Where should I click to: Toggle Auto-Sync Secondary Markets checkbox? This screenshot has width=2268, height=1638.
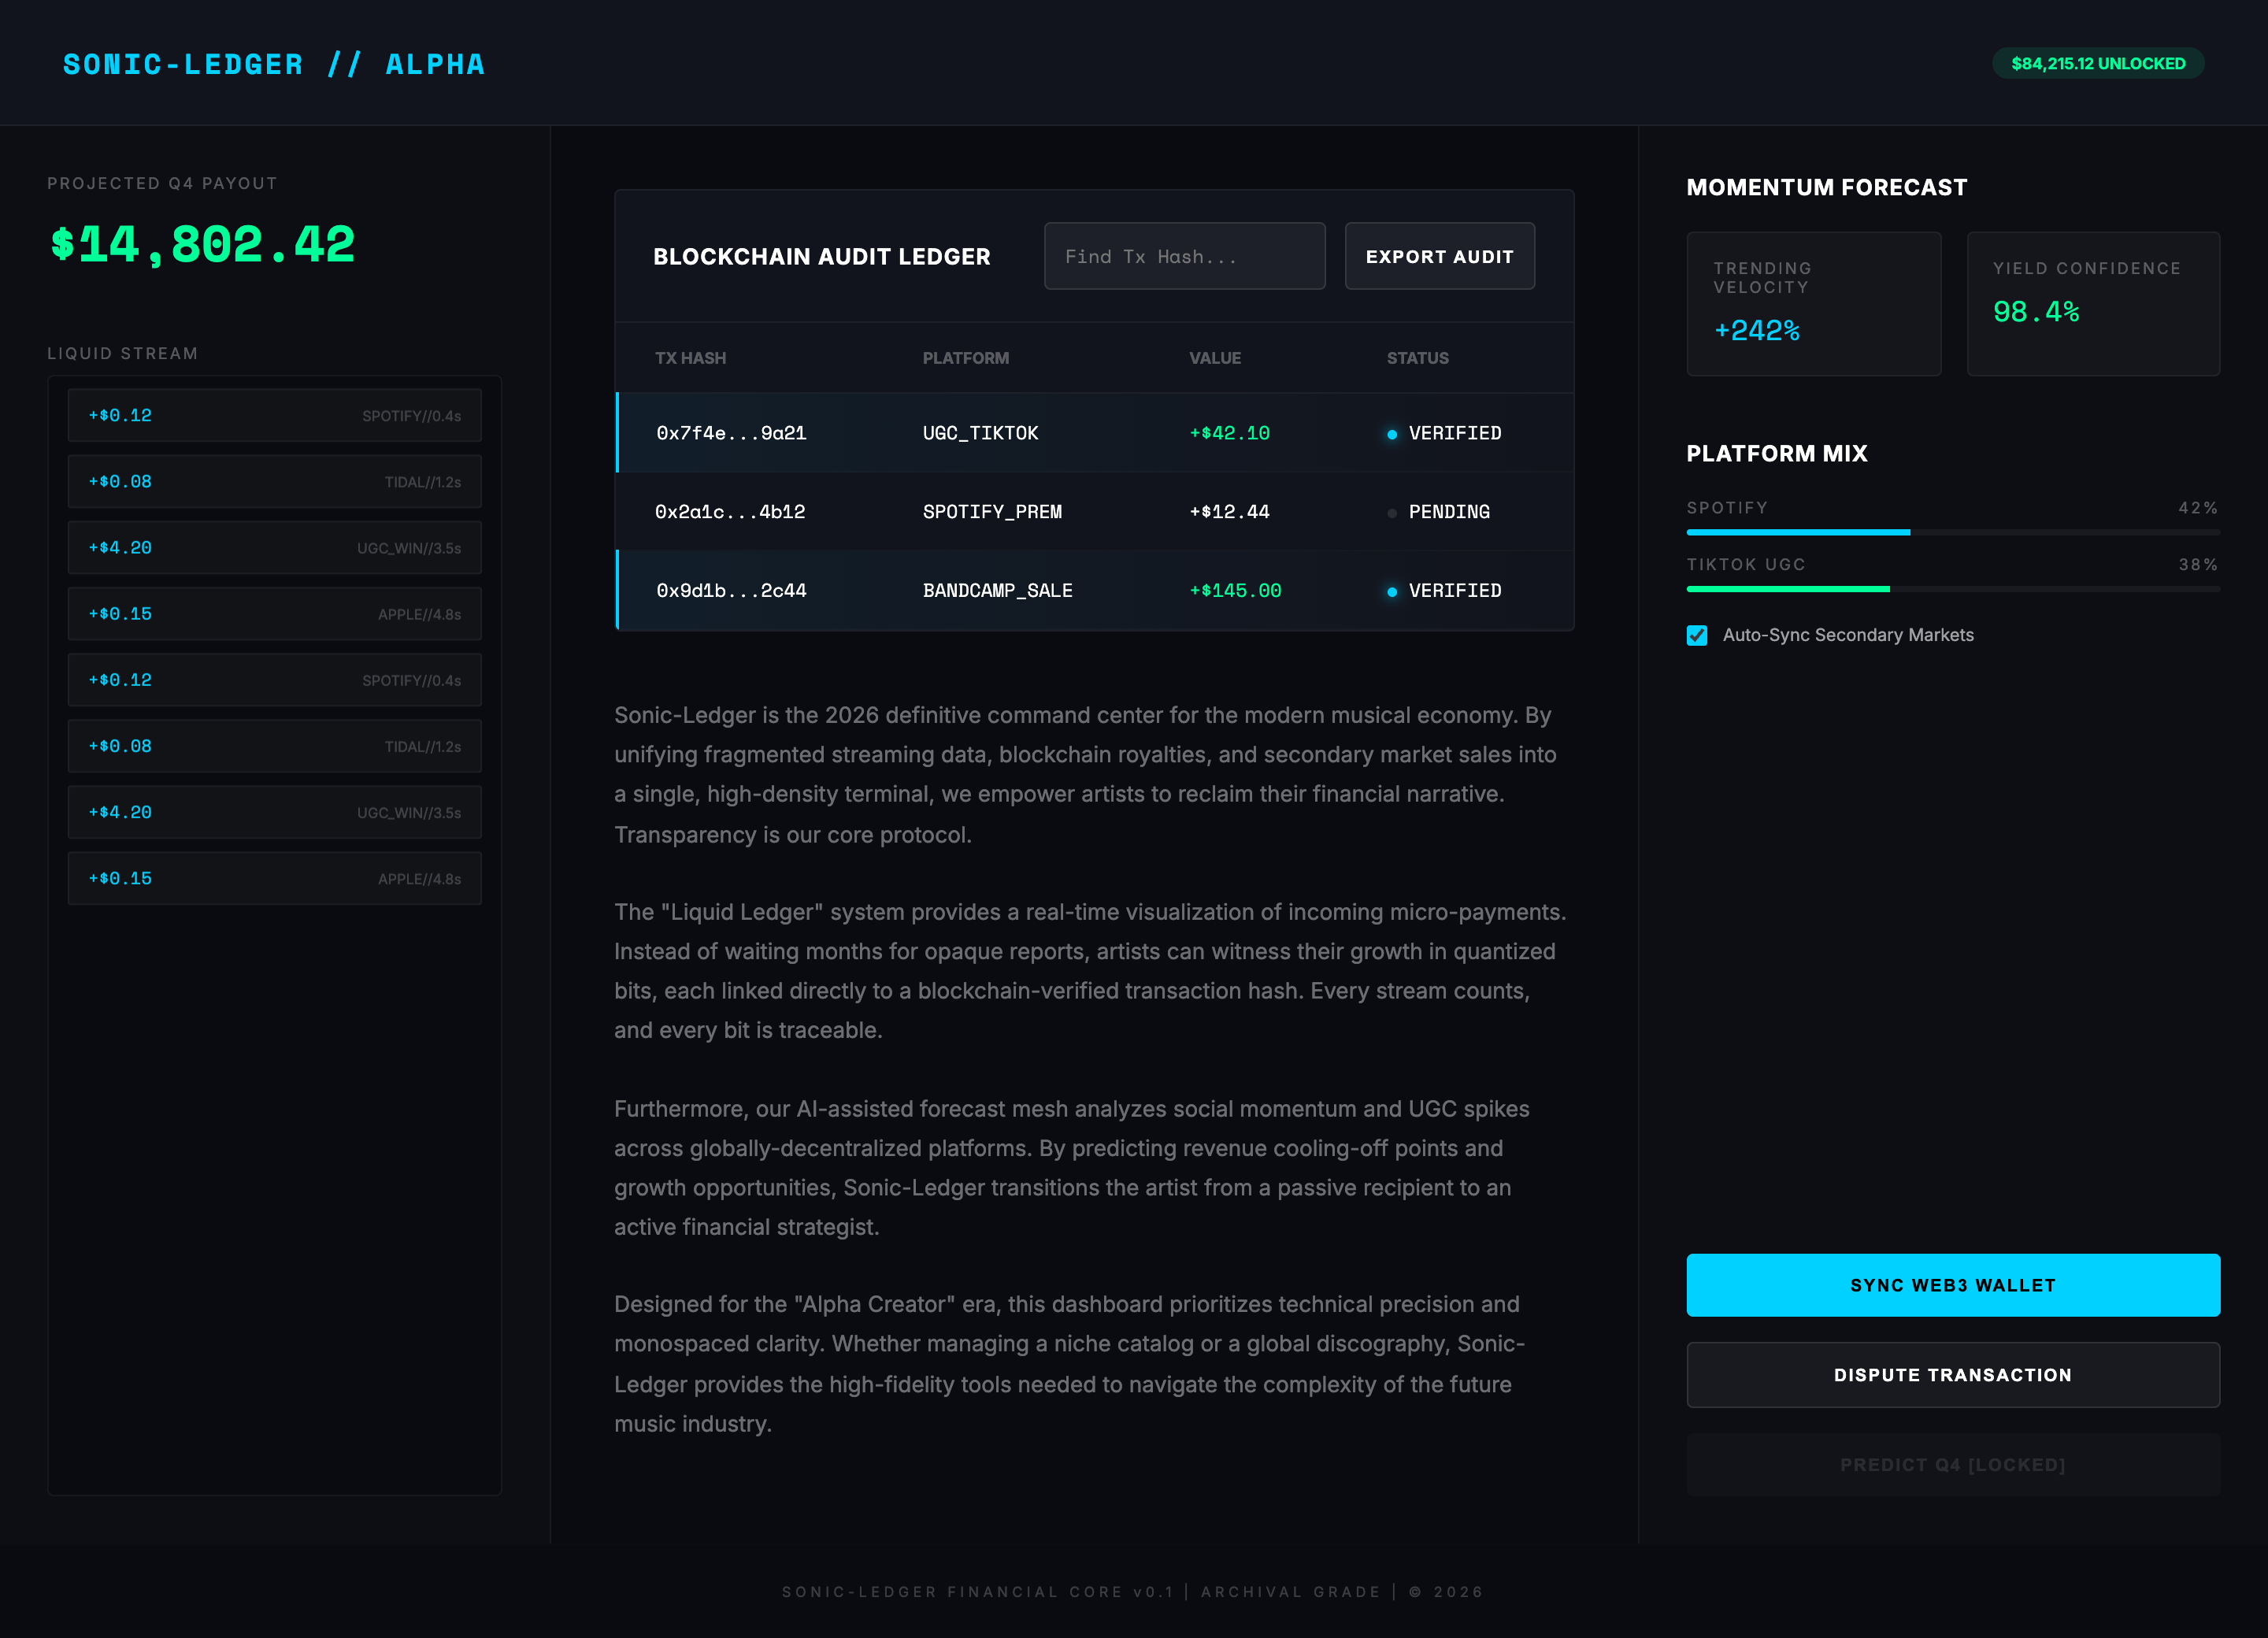point(1697,635)
